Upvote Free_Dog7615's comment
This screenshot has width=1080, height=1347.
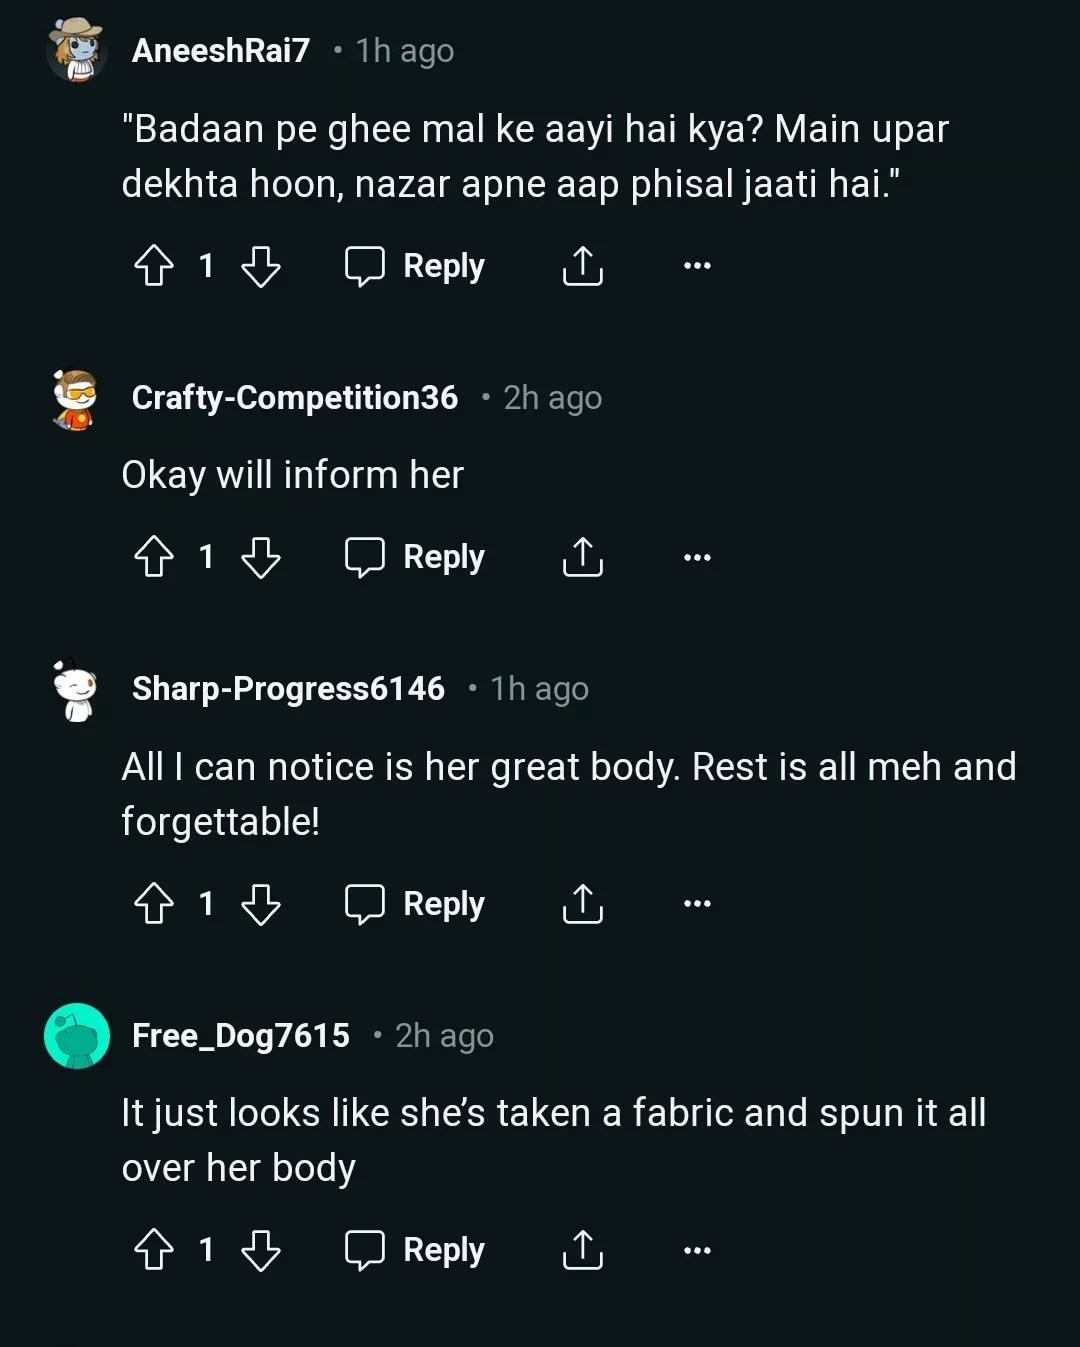coord(154,1250)
